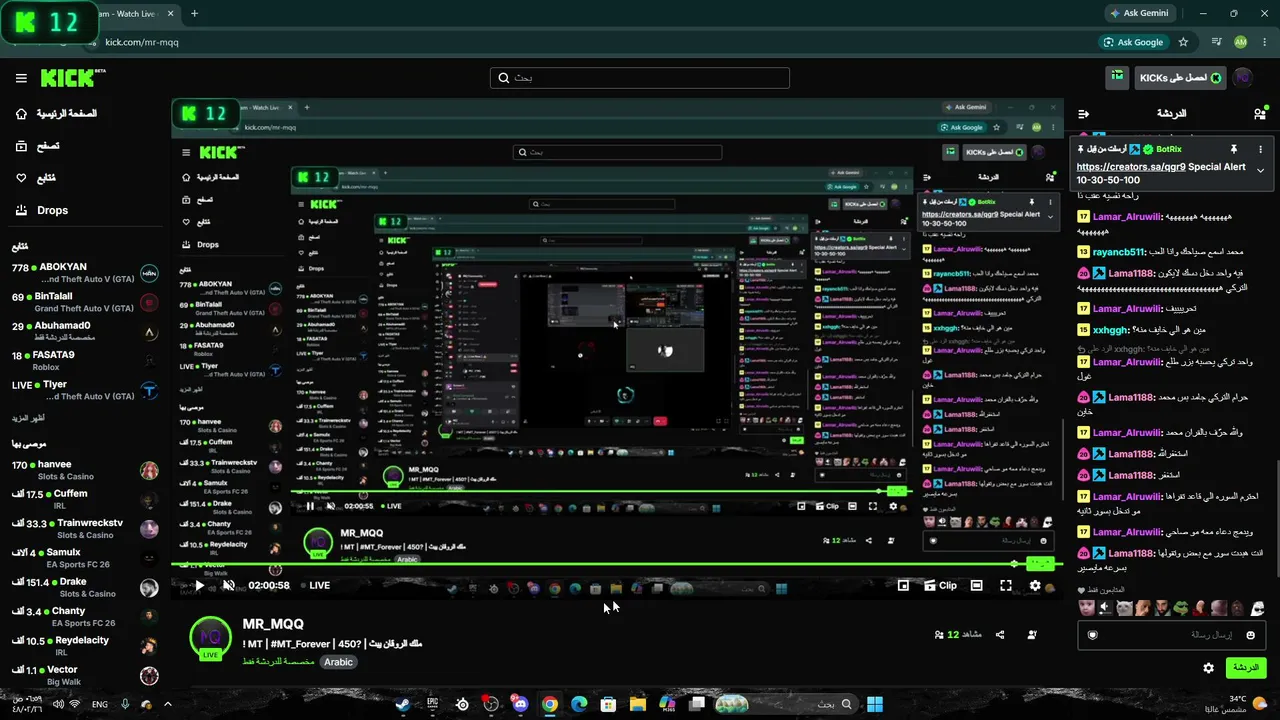This screenshot has height=720, width=1280.
Task: Open Microsoft Edge from the taskbar
Action: coord(579,704)
